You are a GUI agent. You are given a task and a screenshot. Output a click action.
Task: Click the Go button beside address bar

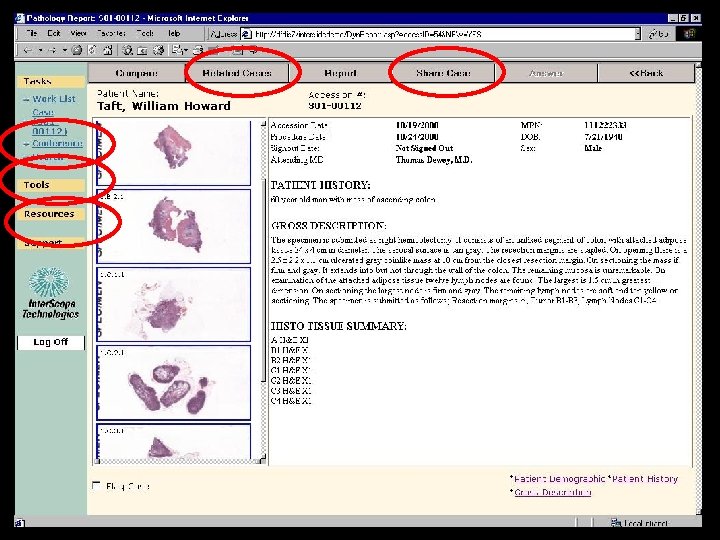click(658, 34)
